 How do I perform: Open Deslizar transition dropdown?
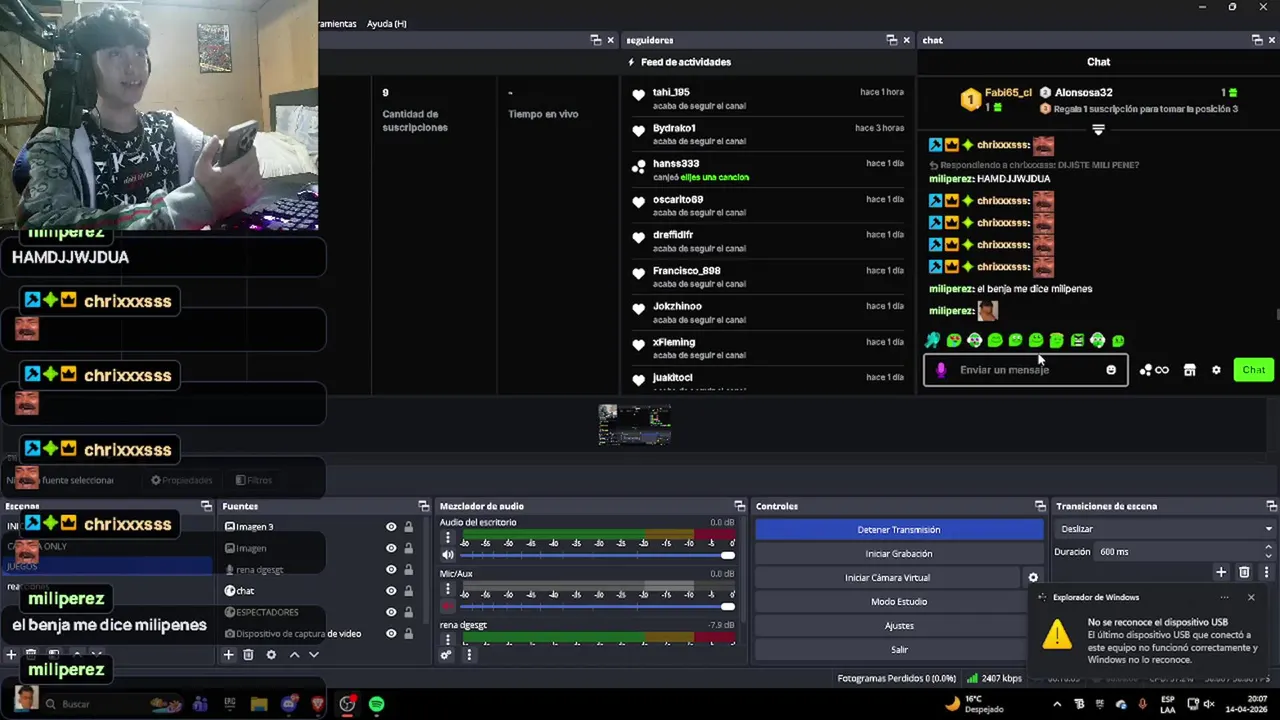tap(1165, 529)
